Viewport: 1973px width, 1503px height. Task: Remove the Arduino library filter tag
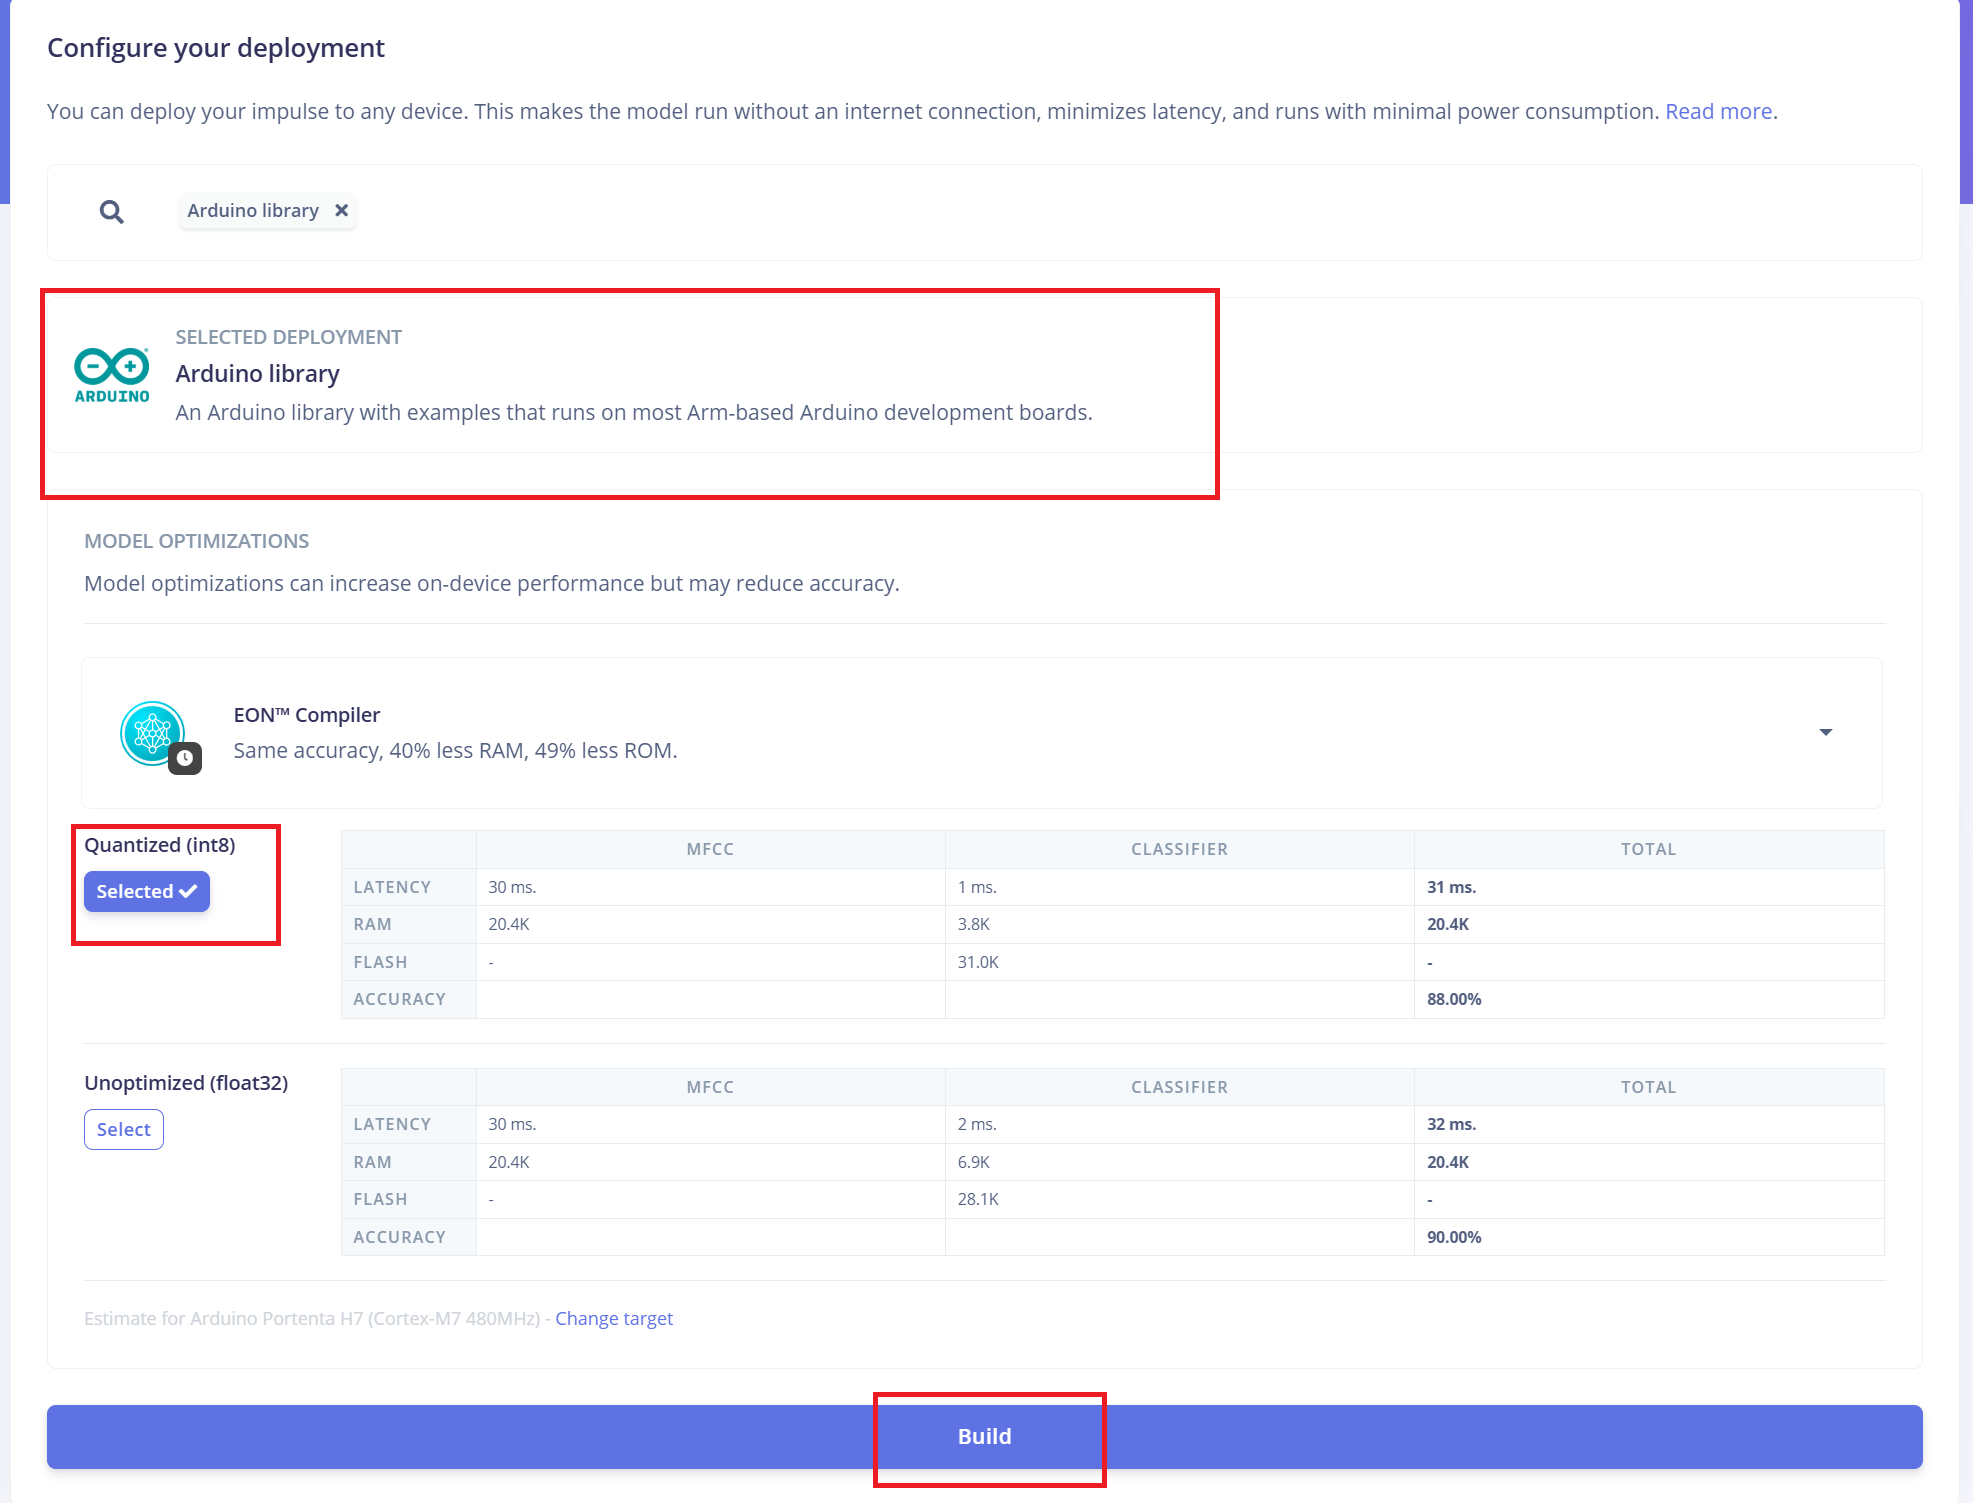point(342,210)
